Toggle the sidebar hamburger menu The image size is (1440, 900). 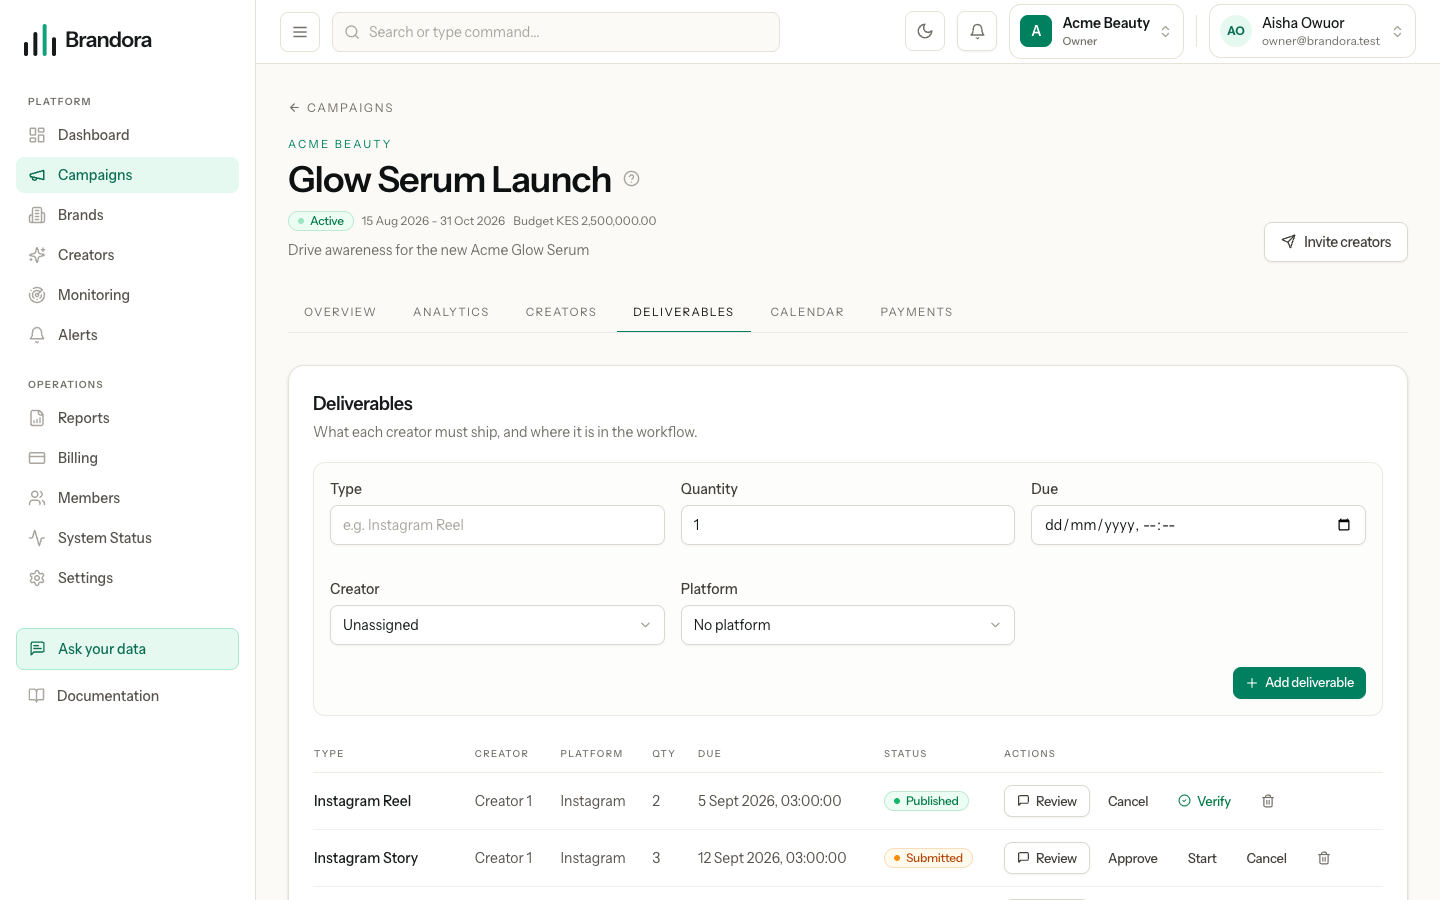tap(300, 32)
